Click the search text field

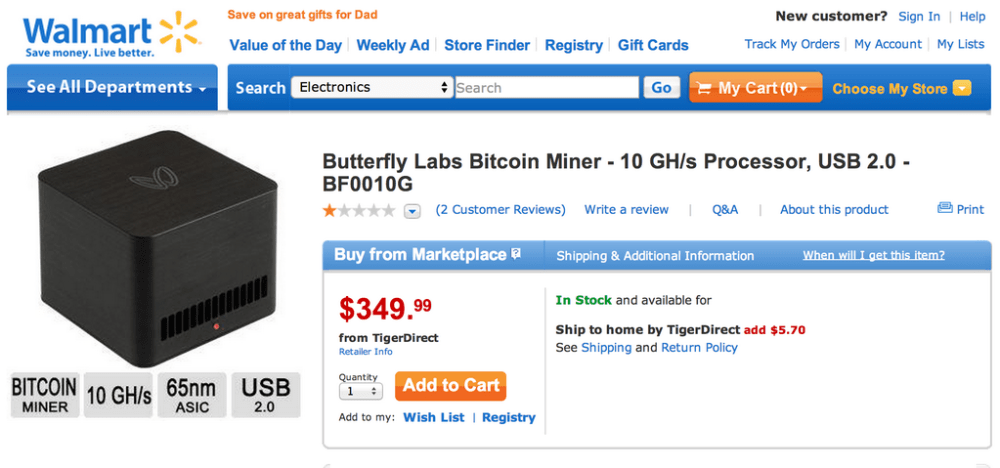pos(546,88)
